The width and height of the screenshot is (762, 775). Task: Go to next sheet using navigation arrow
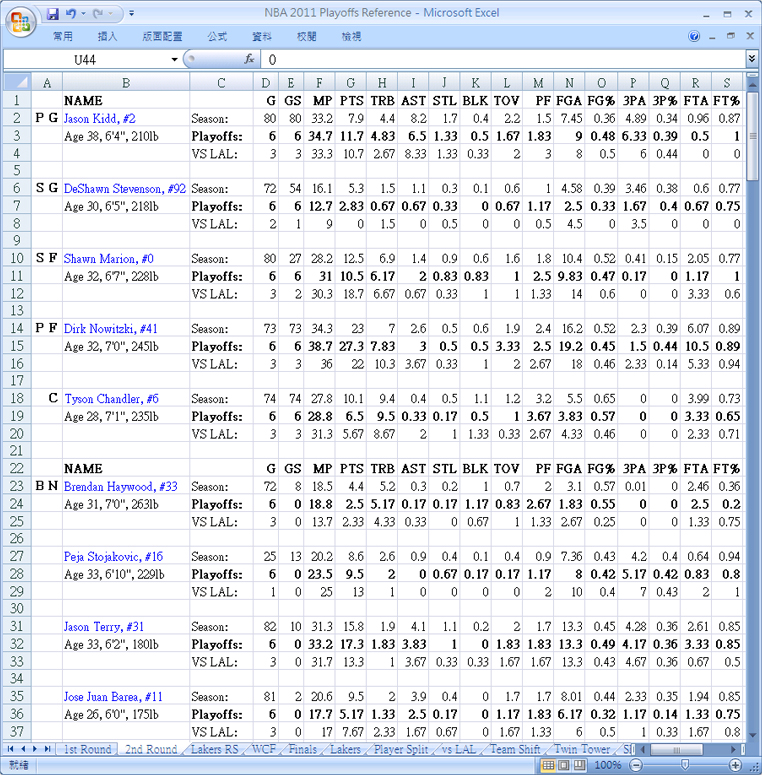(x=35, y=749)
